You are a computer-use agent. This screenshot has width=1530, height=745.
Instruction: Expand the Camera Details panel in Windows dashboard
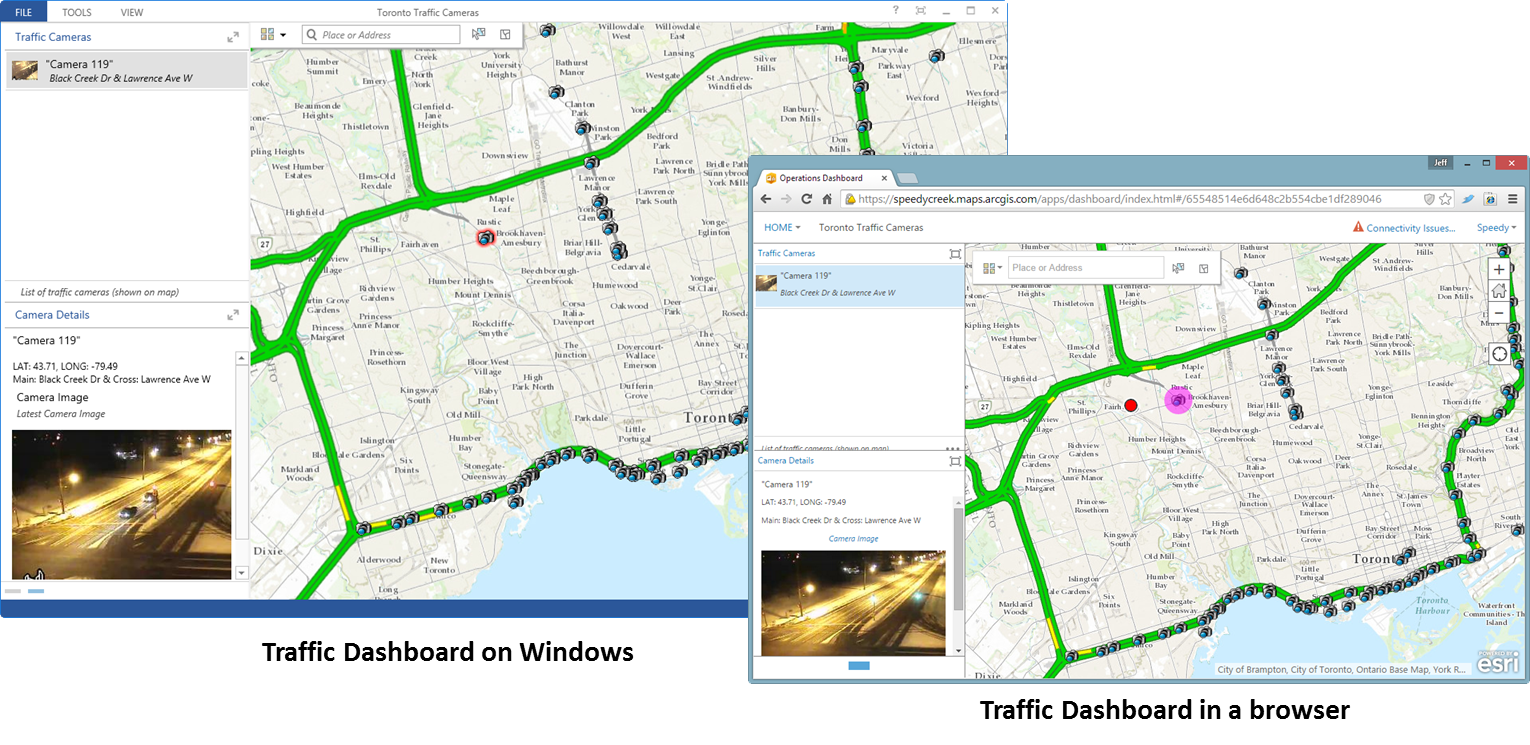tap(233, 315)
